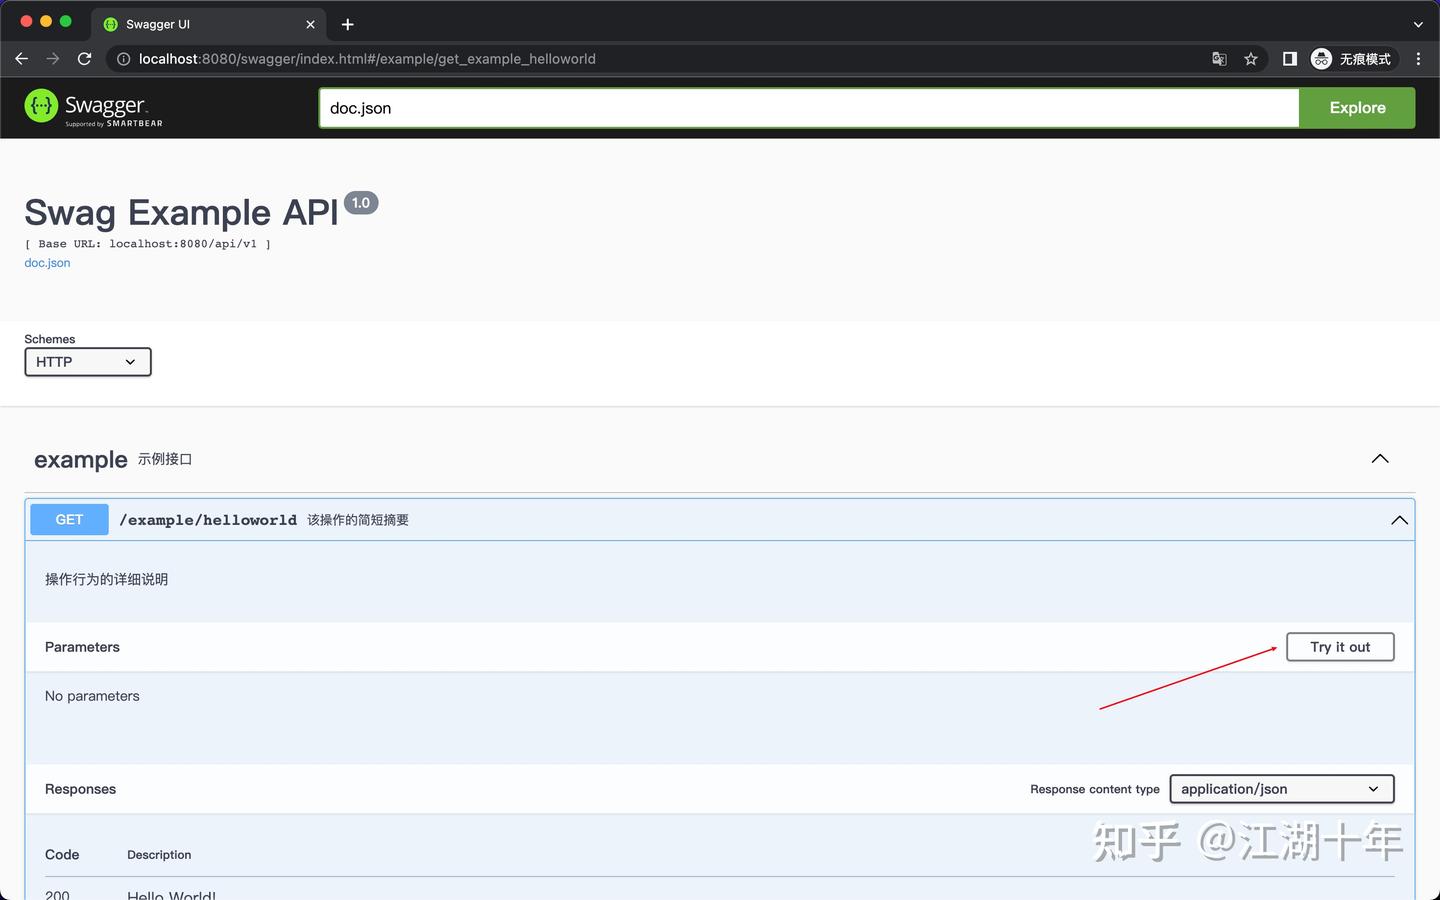Open the browser menu with three dots

1417,59
